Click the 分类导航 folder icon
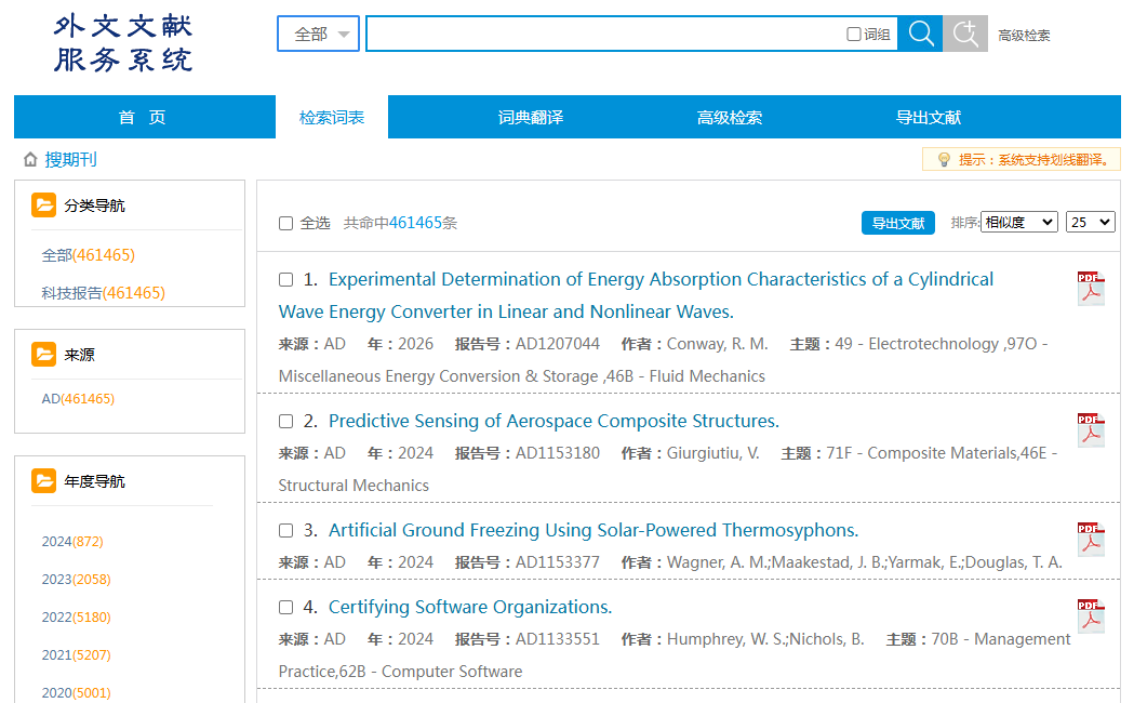The width and height of the screenshot is (1134, 703). point(43,205)
